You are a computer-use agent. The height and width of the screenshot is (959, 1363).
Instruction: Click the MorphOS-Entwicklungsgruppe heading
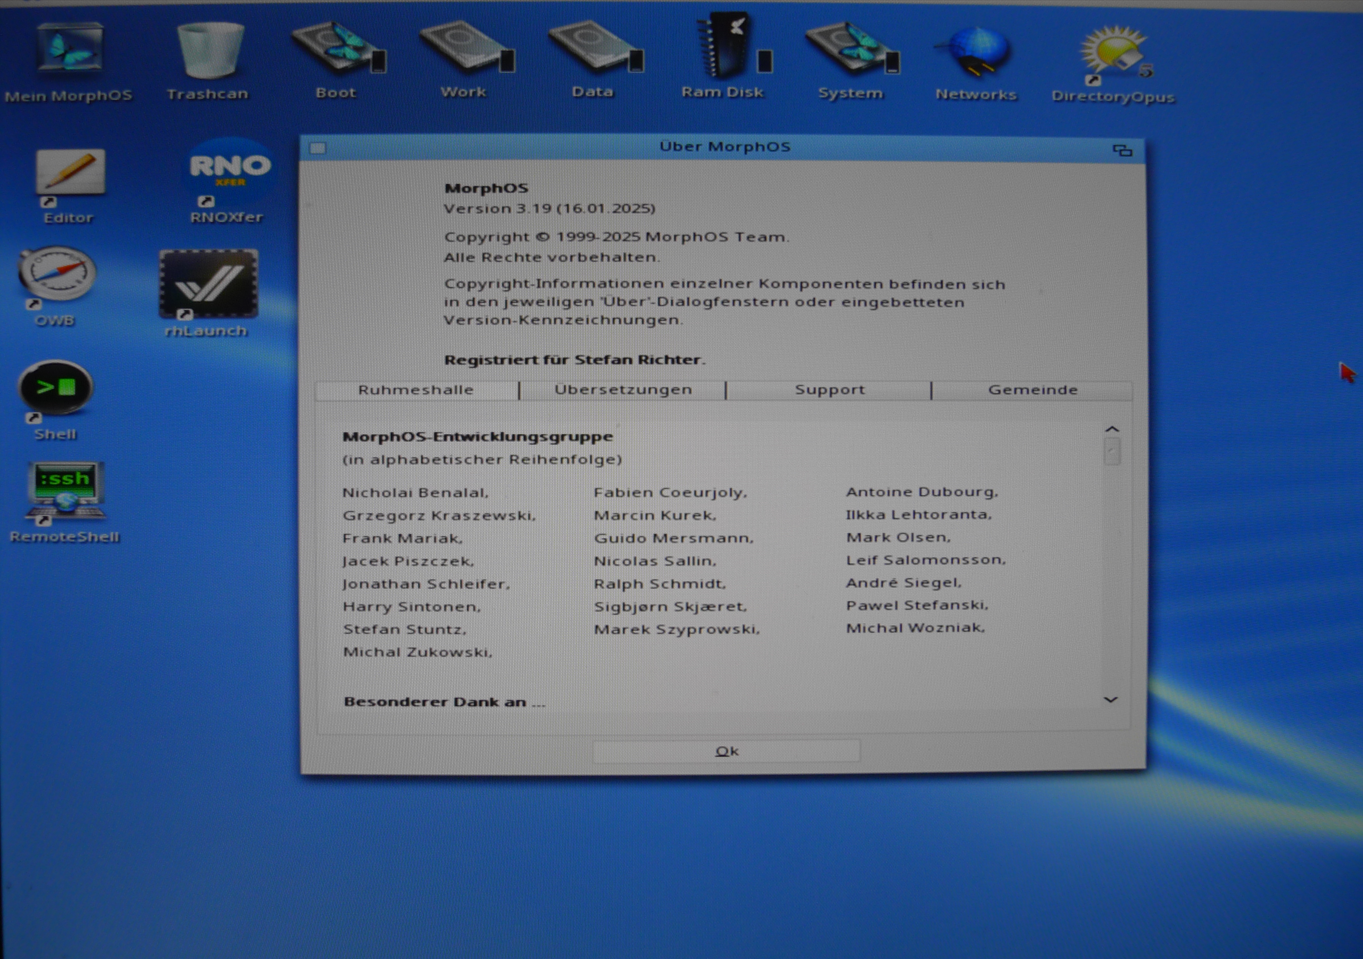tap(477, 437)
